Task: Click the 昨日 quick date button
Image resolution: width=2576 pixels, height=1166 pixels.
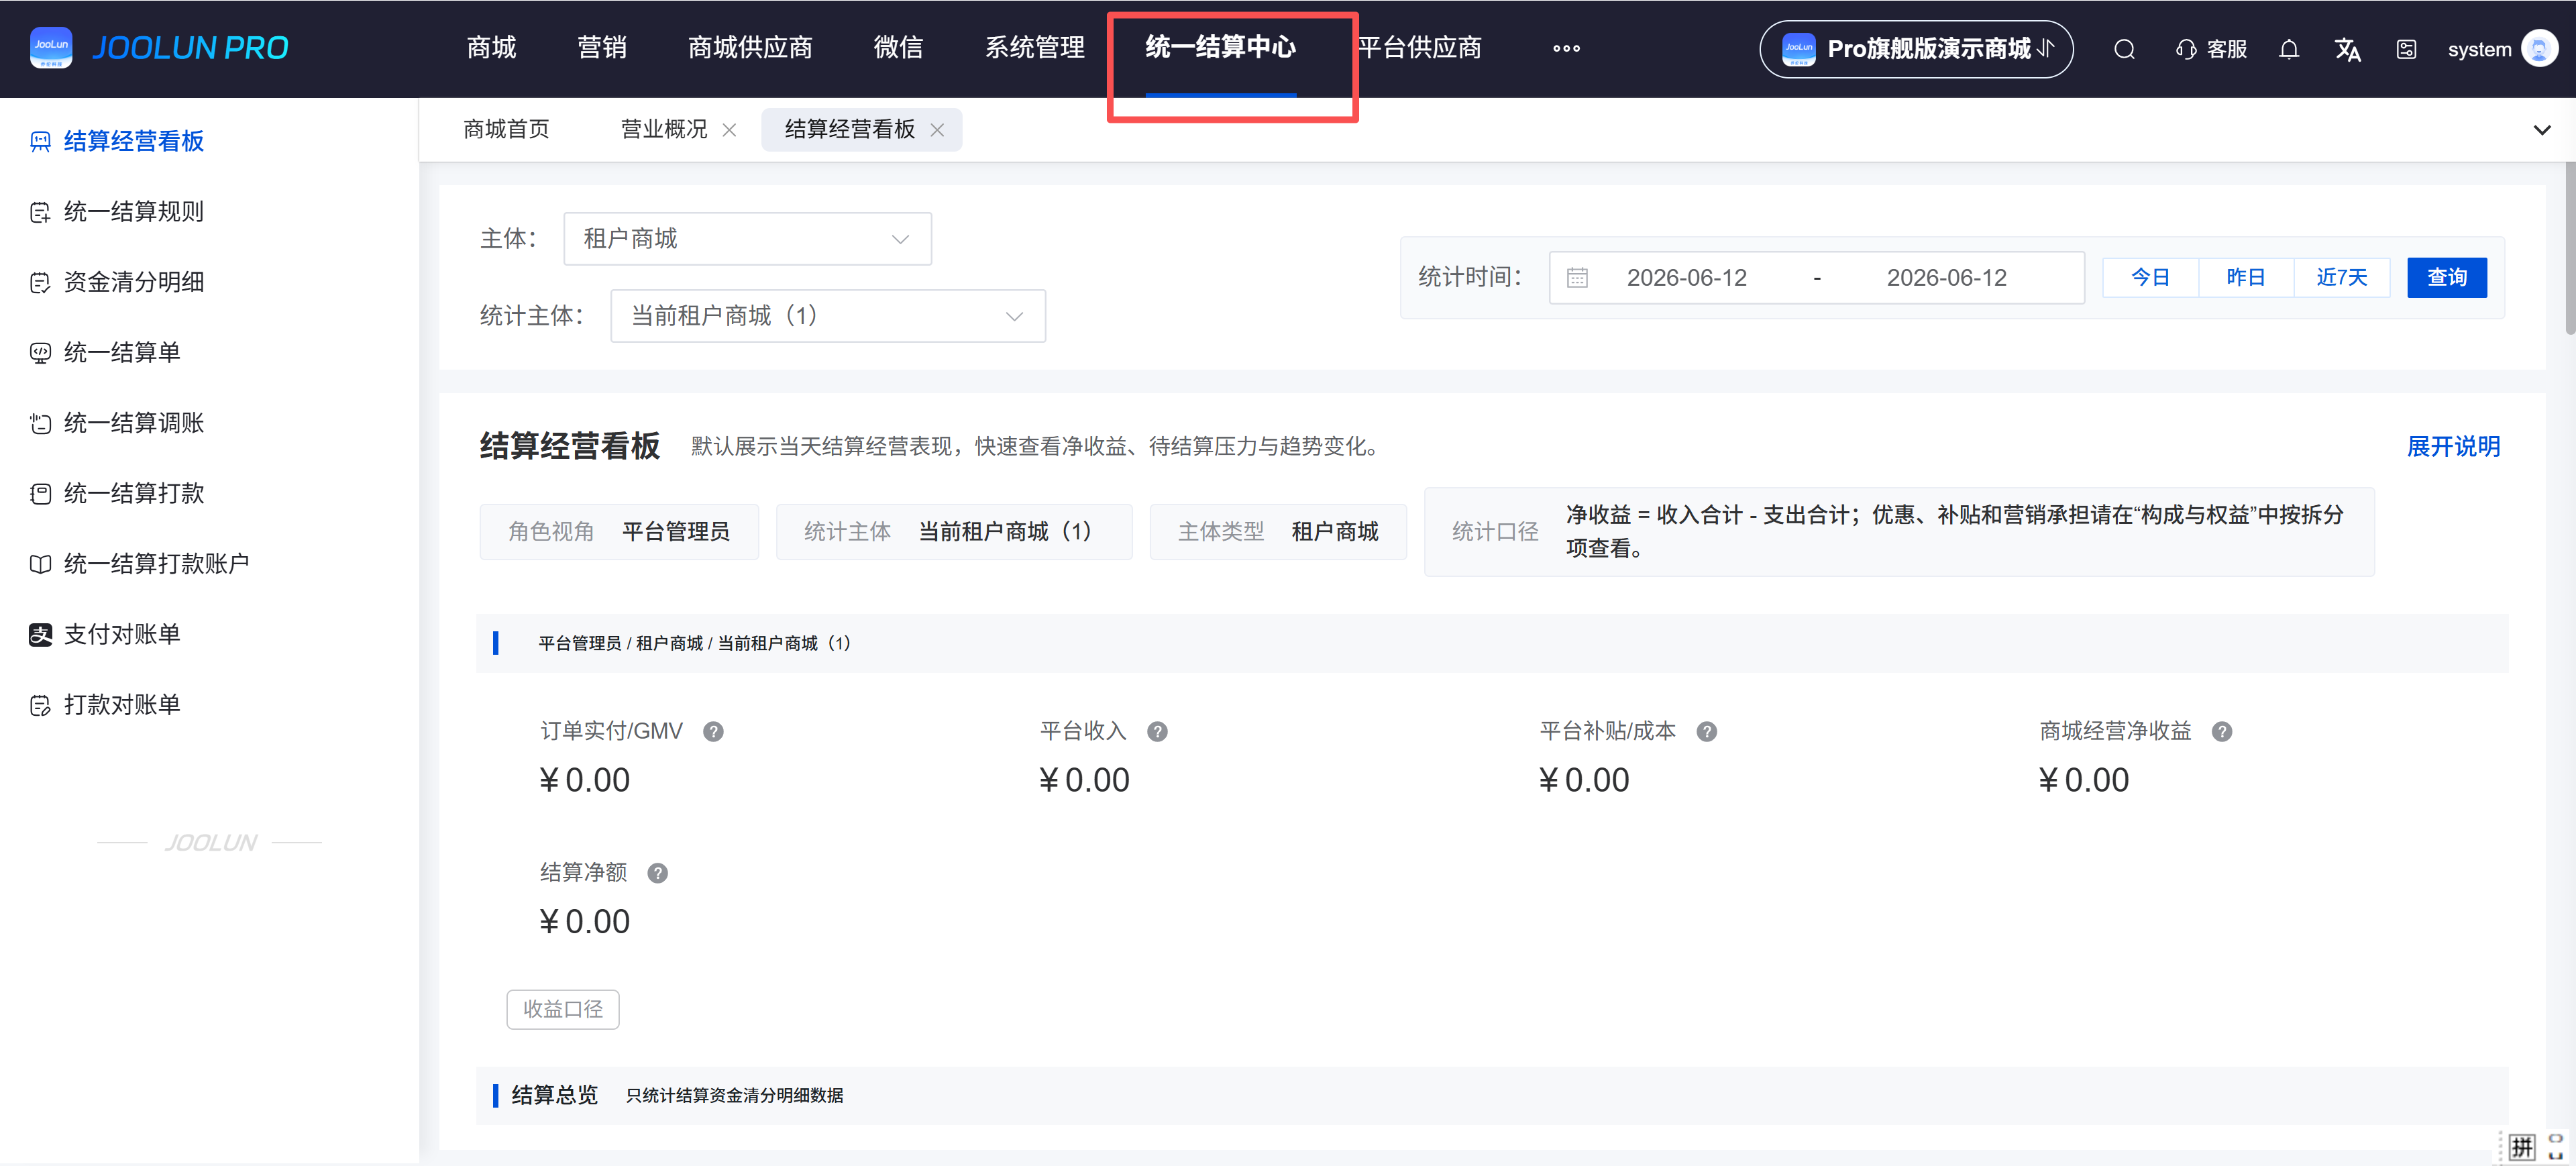Action: click(x=2246, y=278)
